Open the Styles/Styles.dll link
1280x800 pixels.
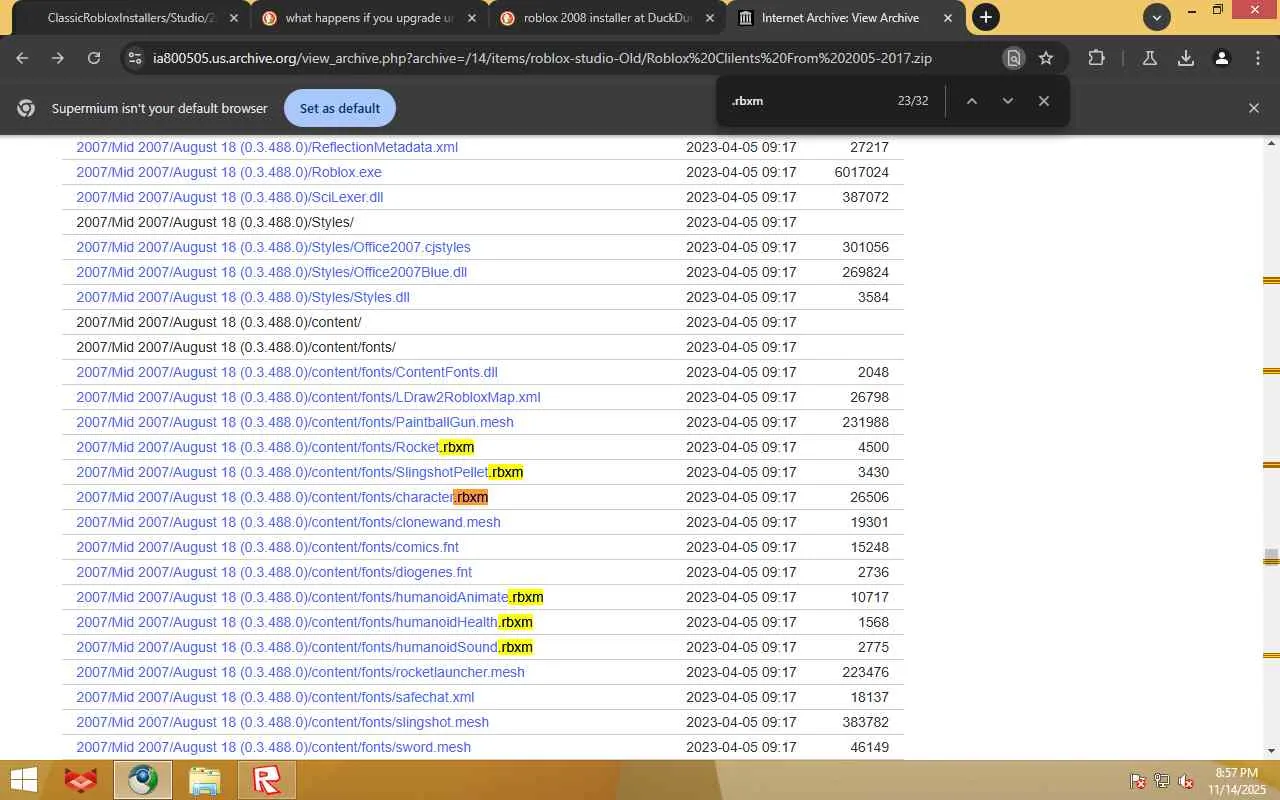243,297
